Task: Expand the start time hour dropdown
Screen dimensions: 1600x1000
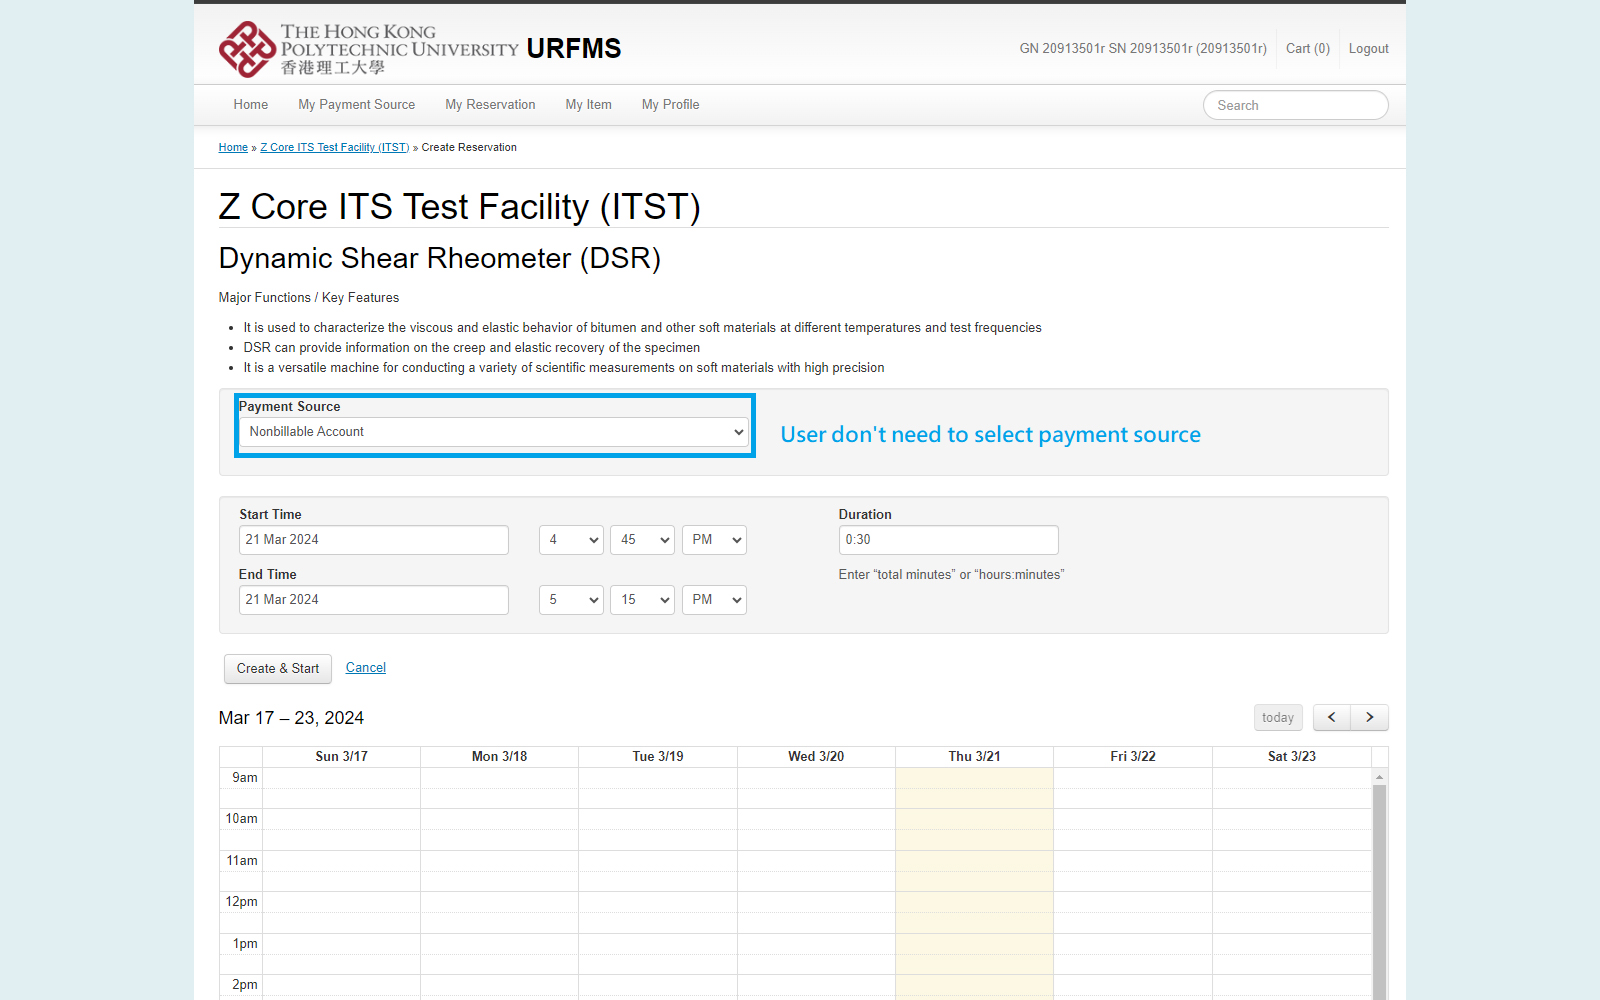Action: click(571, 540)
